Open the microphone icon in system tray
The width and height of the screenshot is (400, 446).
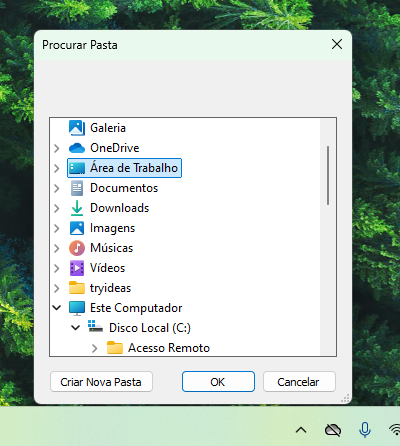click(365, 430)
